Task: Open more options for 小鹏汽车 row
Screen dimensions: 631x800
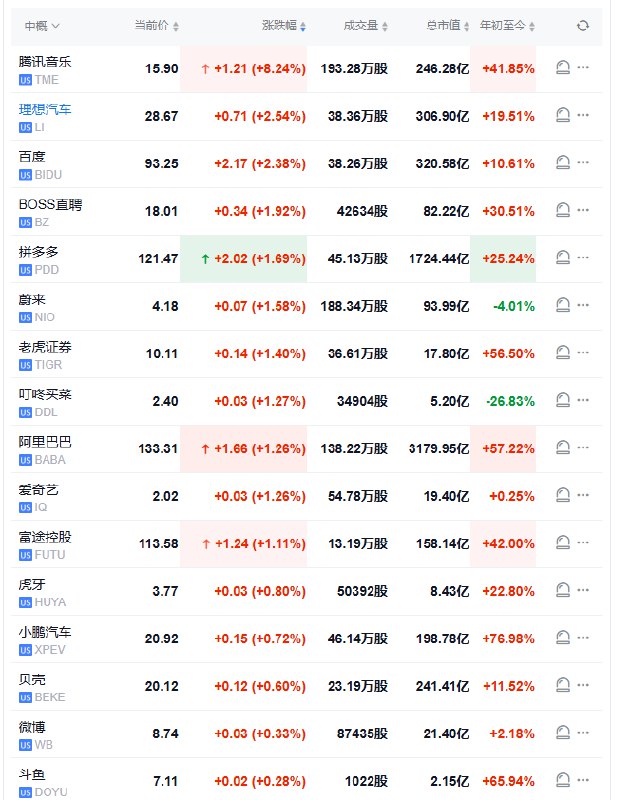Action: tap(583, 638)
